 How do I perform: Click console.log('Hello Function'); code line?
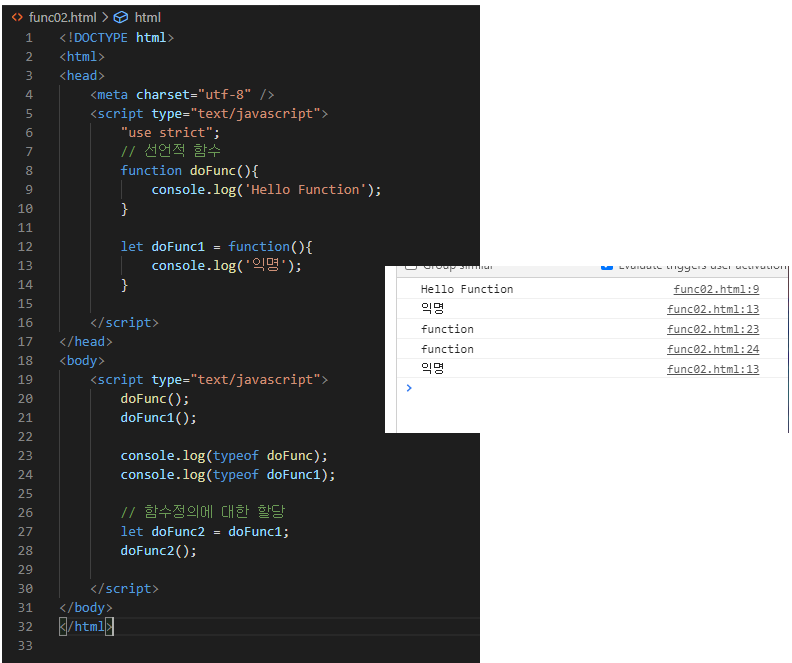pyautogui.click(x=266, y=190)
